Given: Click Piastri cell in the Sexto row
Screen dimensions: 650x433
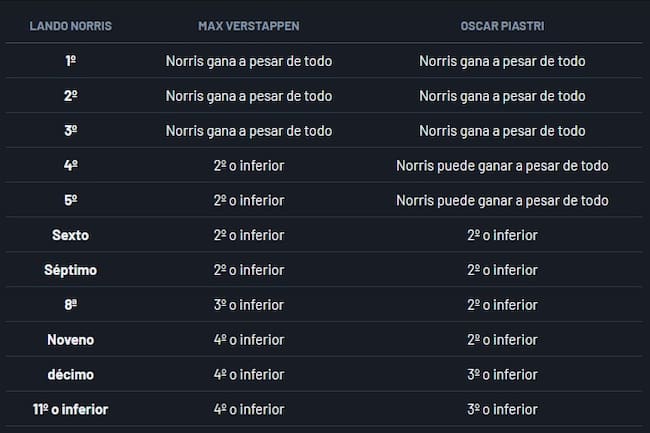Looking at the screenshot, I should coord(502,235).
